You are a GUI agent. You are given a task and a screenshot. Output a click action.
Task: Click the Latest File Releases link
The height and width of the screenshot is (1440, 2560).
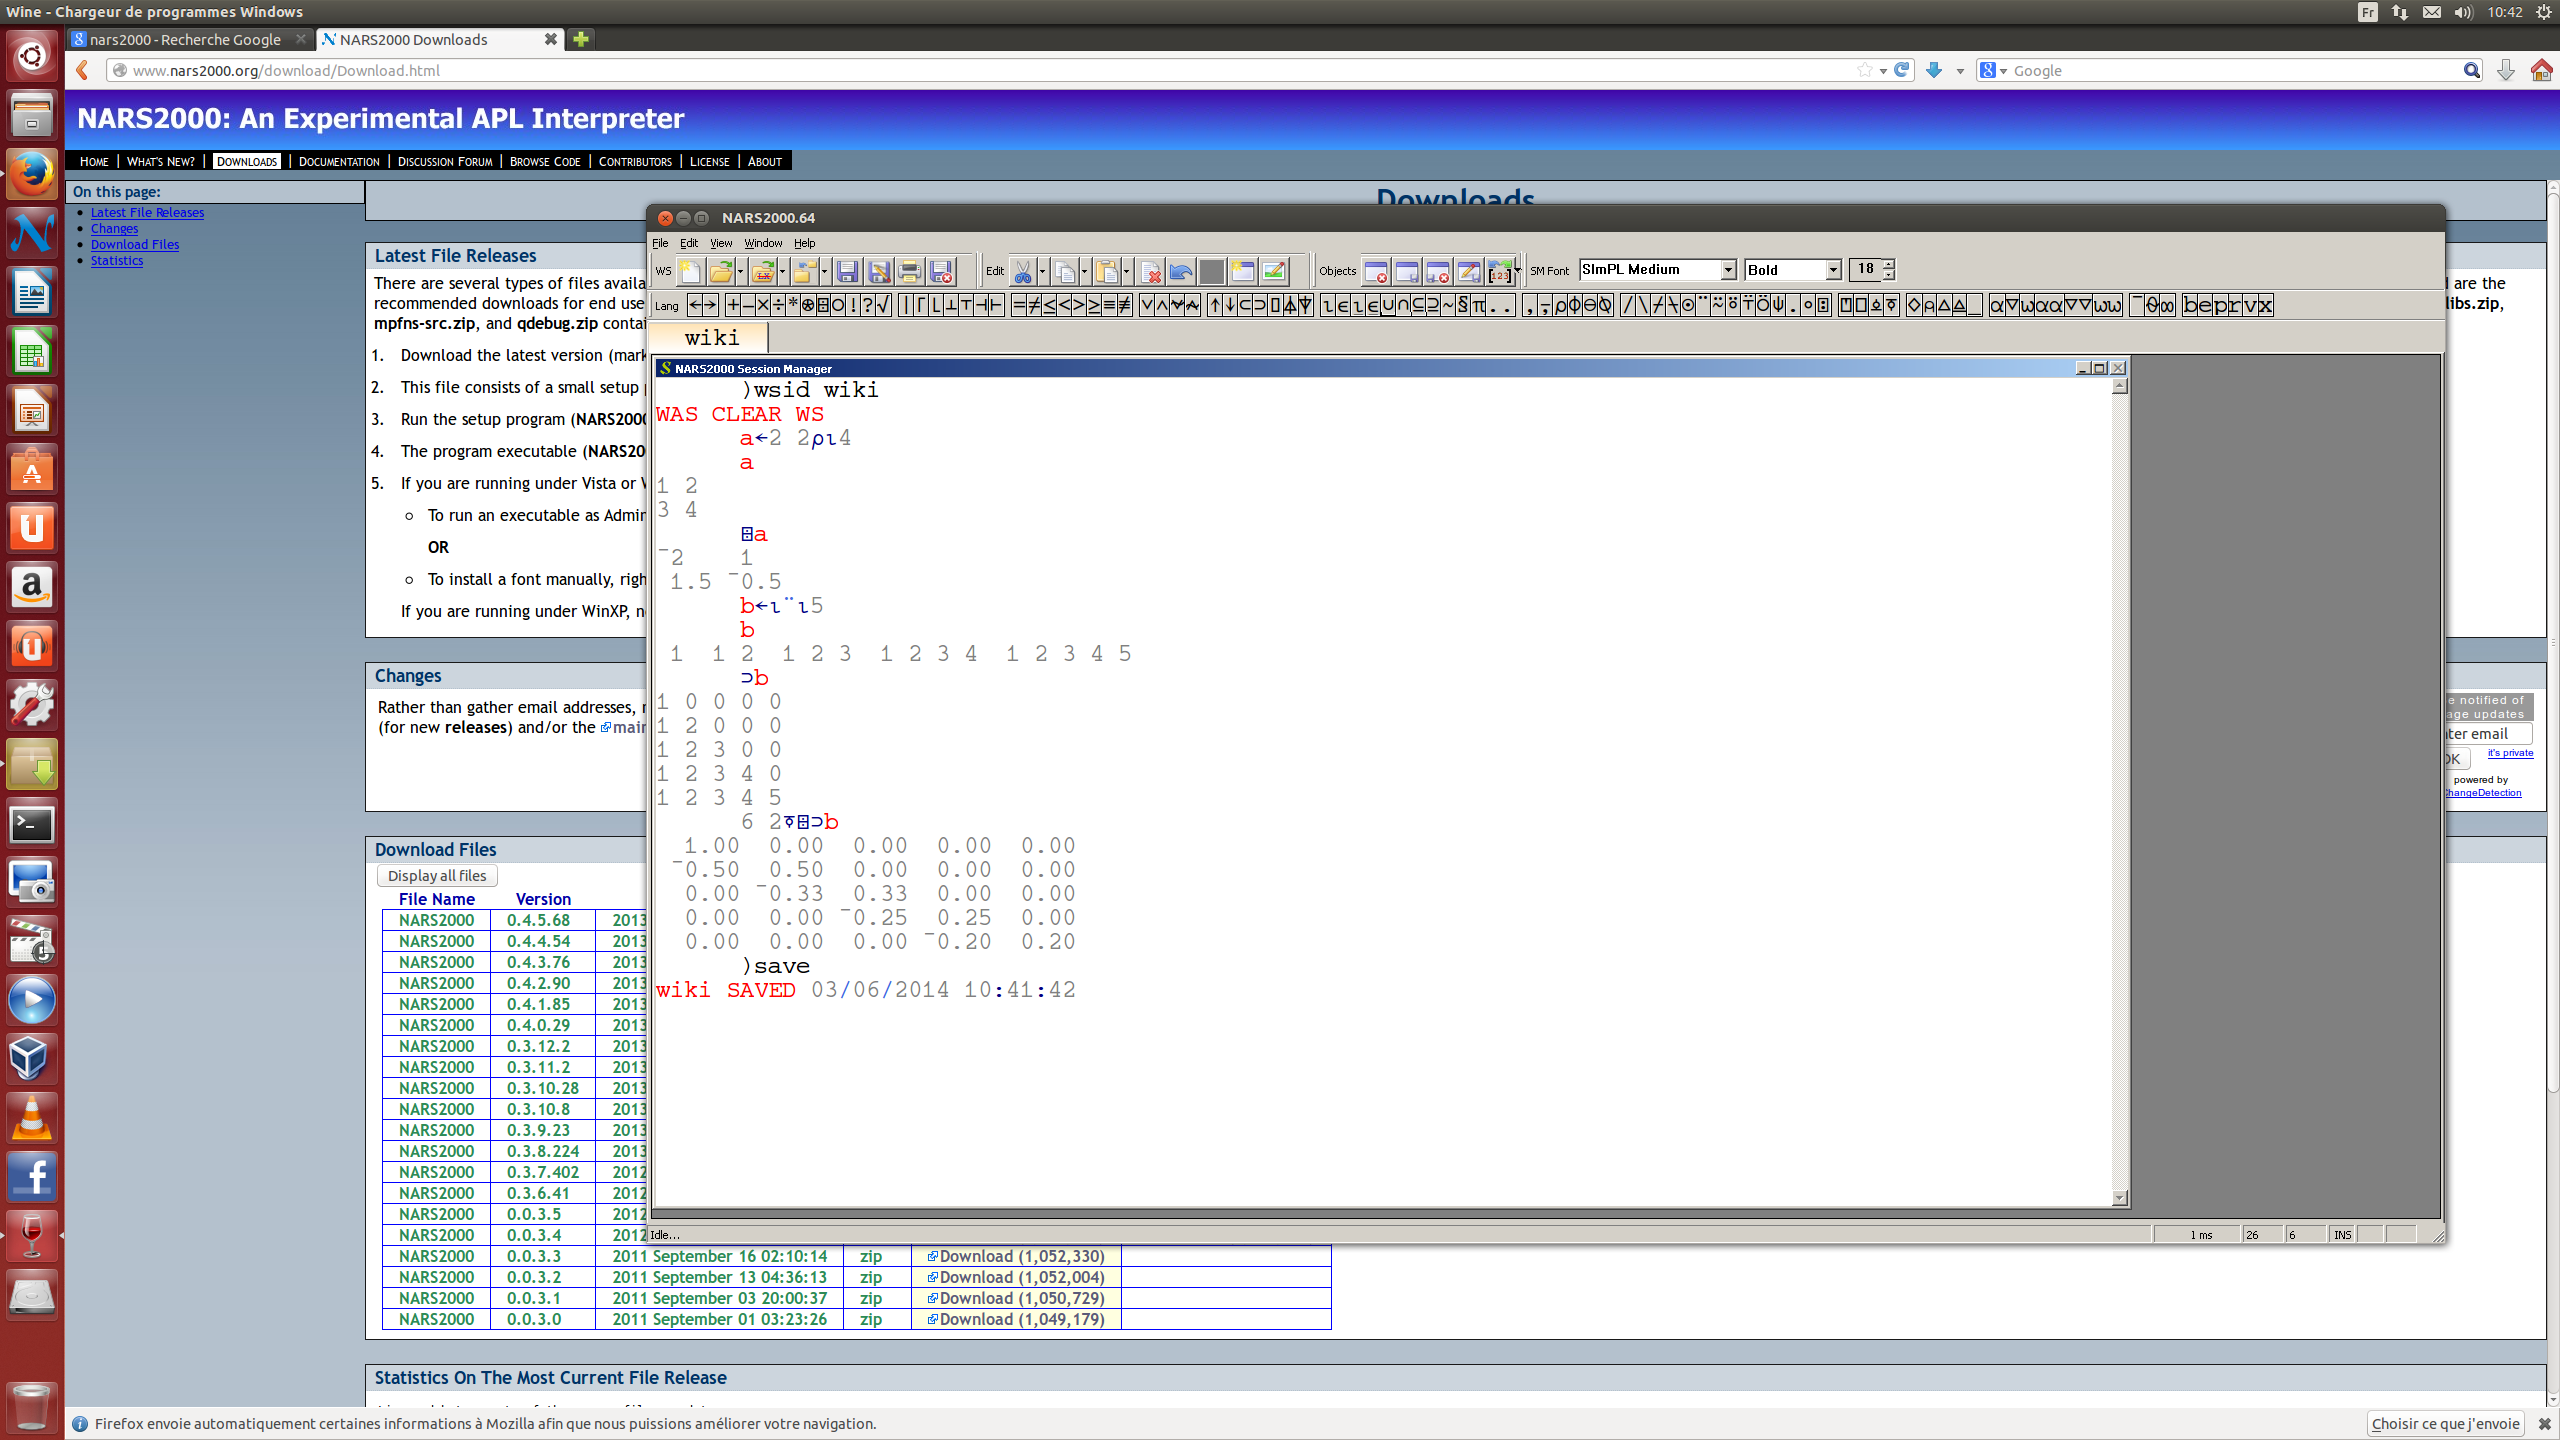[x=147, y=212]
